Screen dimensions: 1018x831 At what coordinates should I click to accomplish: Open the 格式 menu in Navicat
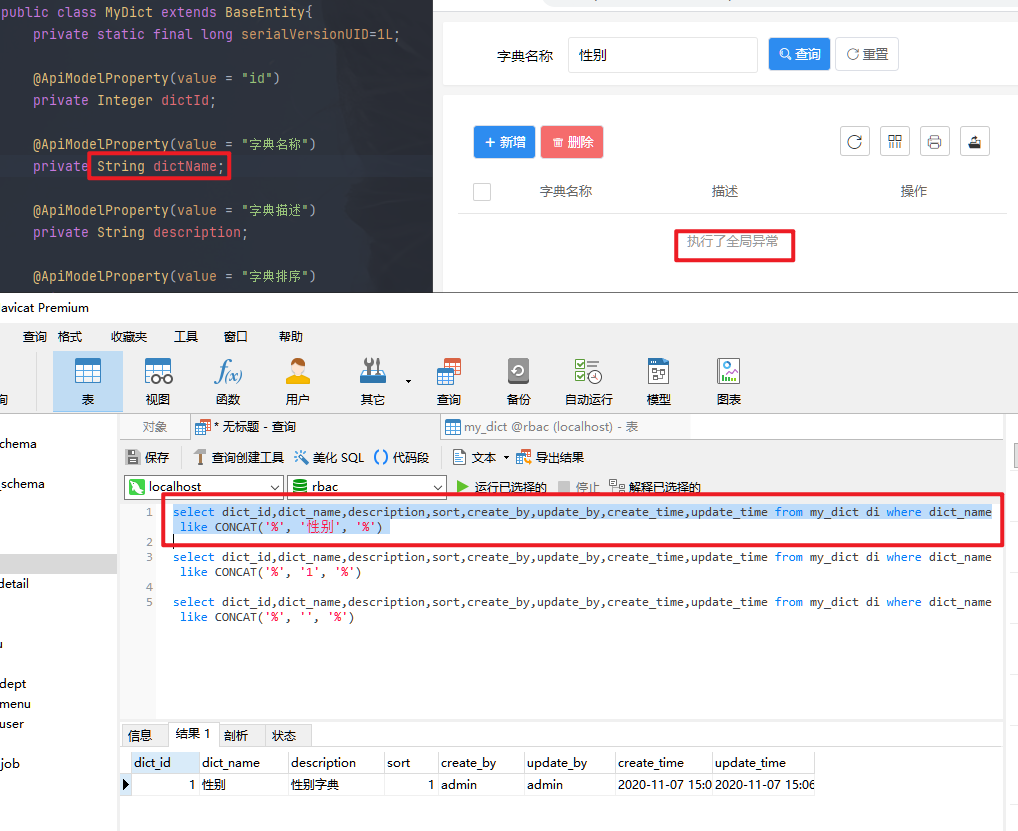tap(70, 336)
